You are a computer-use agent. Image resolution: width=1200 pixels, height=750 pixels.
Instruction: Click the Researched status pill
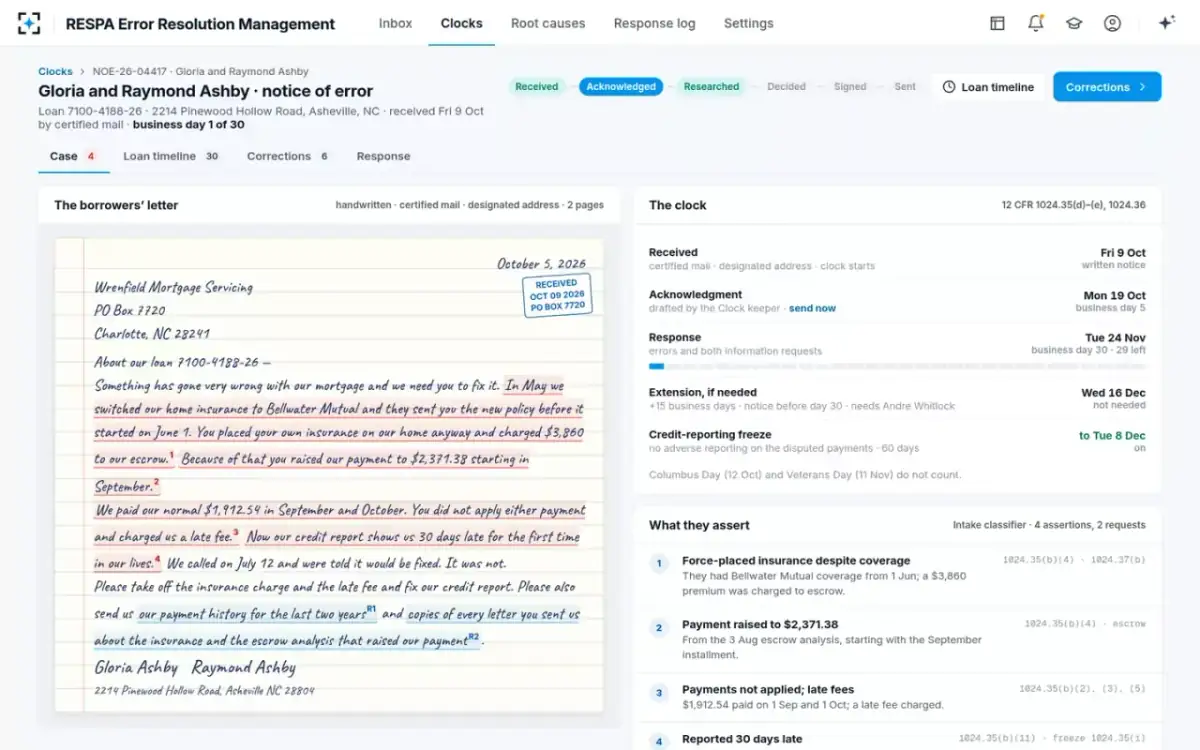pyautogui.click(x=711, y=87)
